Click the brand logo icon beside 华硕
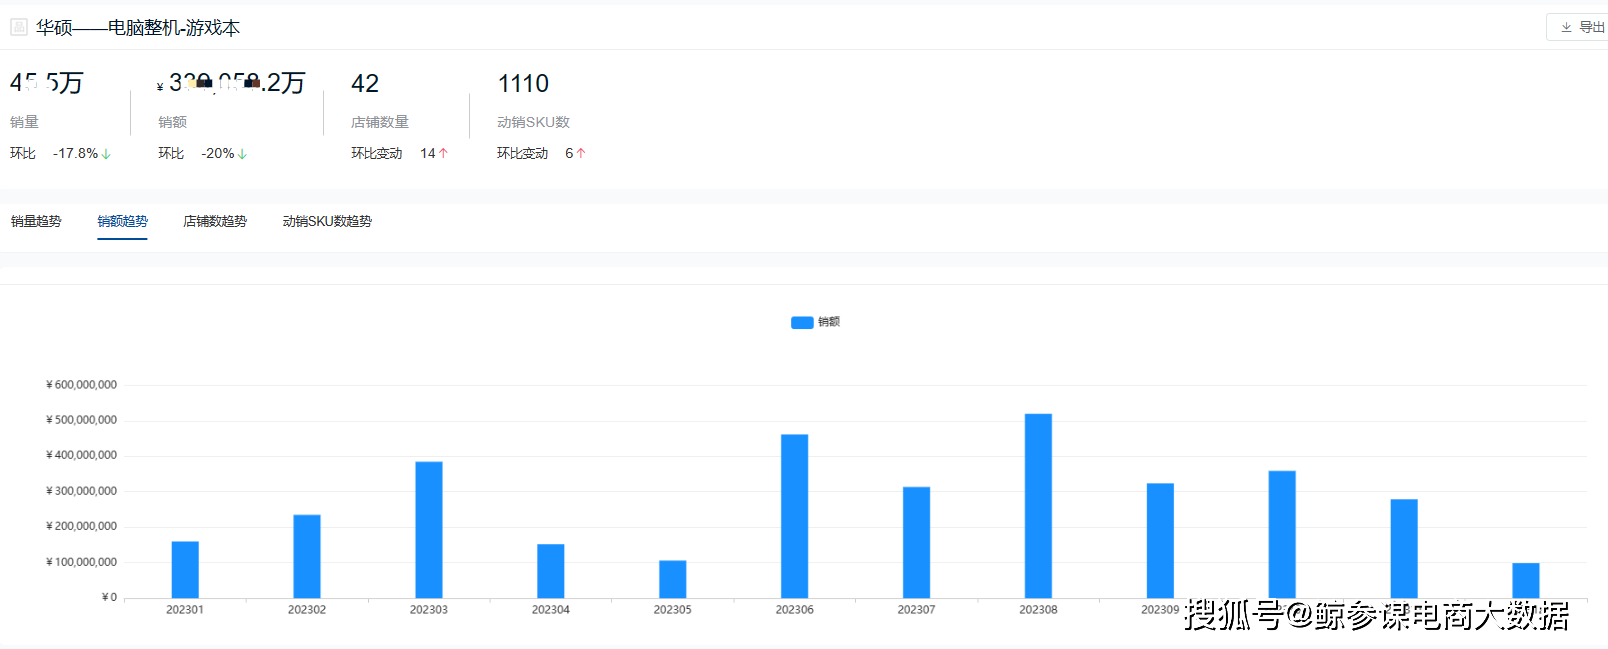 tap(19, 27)
